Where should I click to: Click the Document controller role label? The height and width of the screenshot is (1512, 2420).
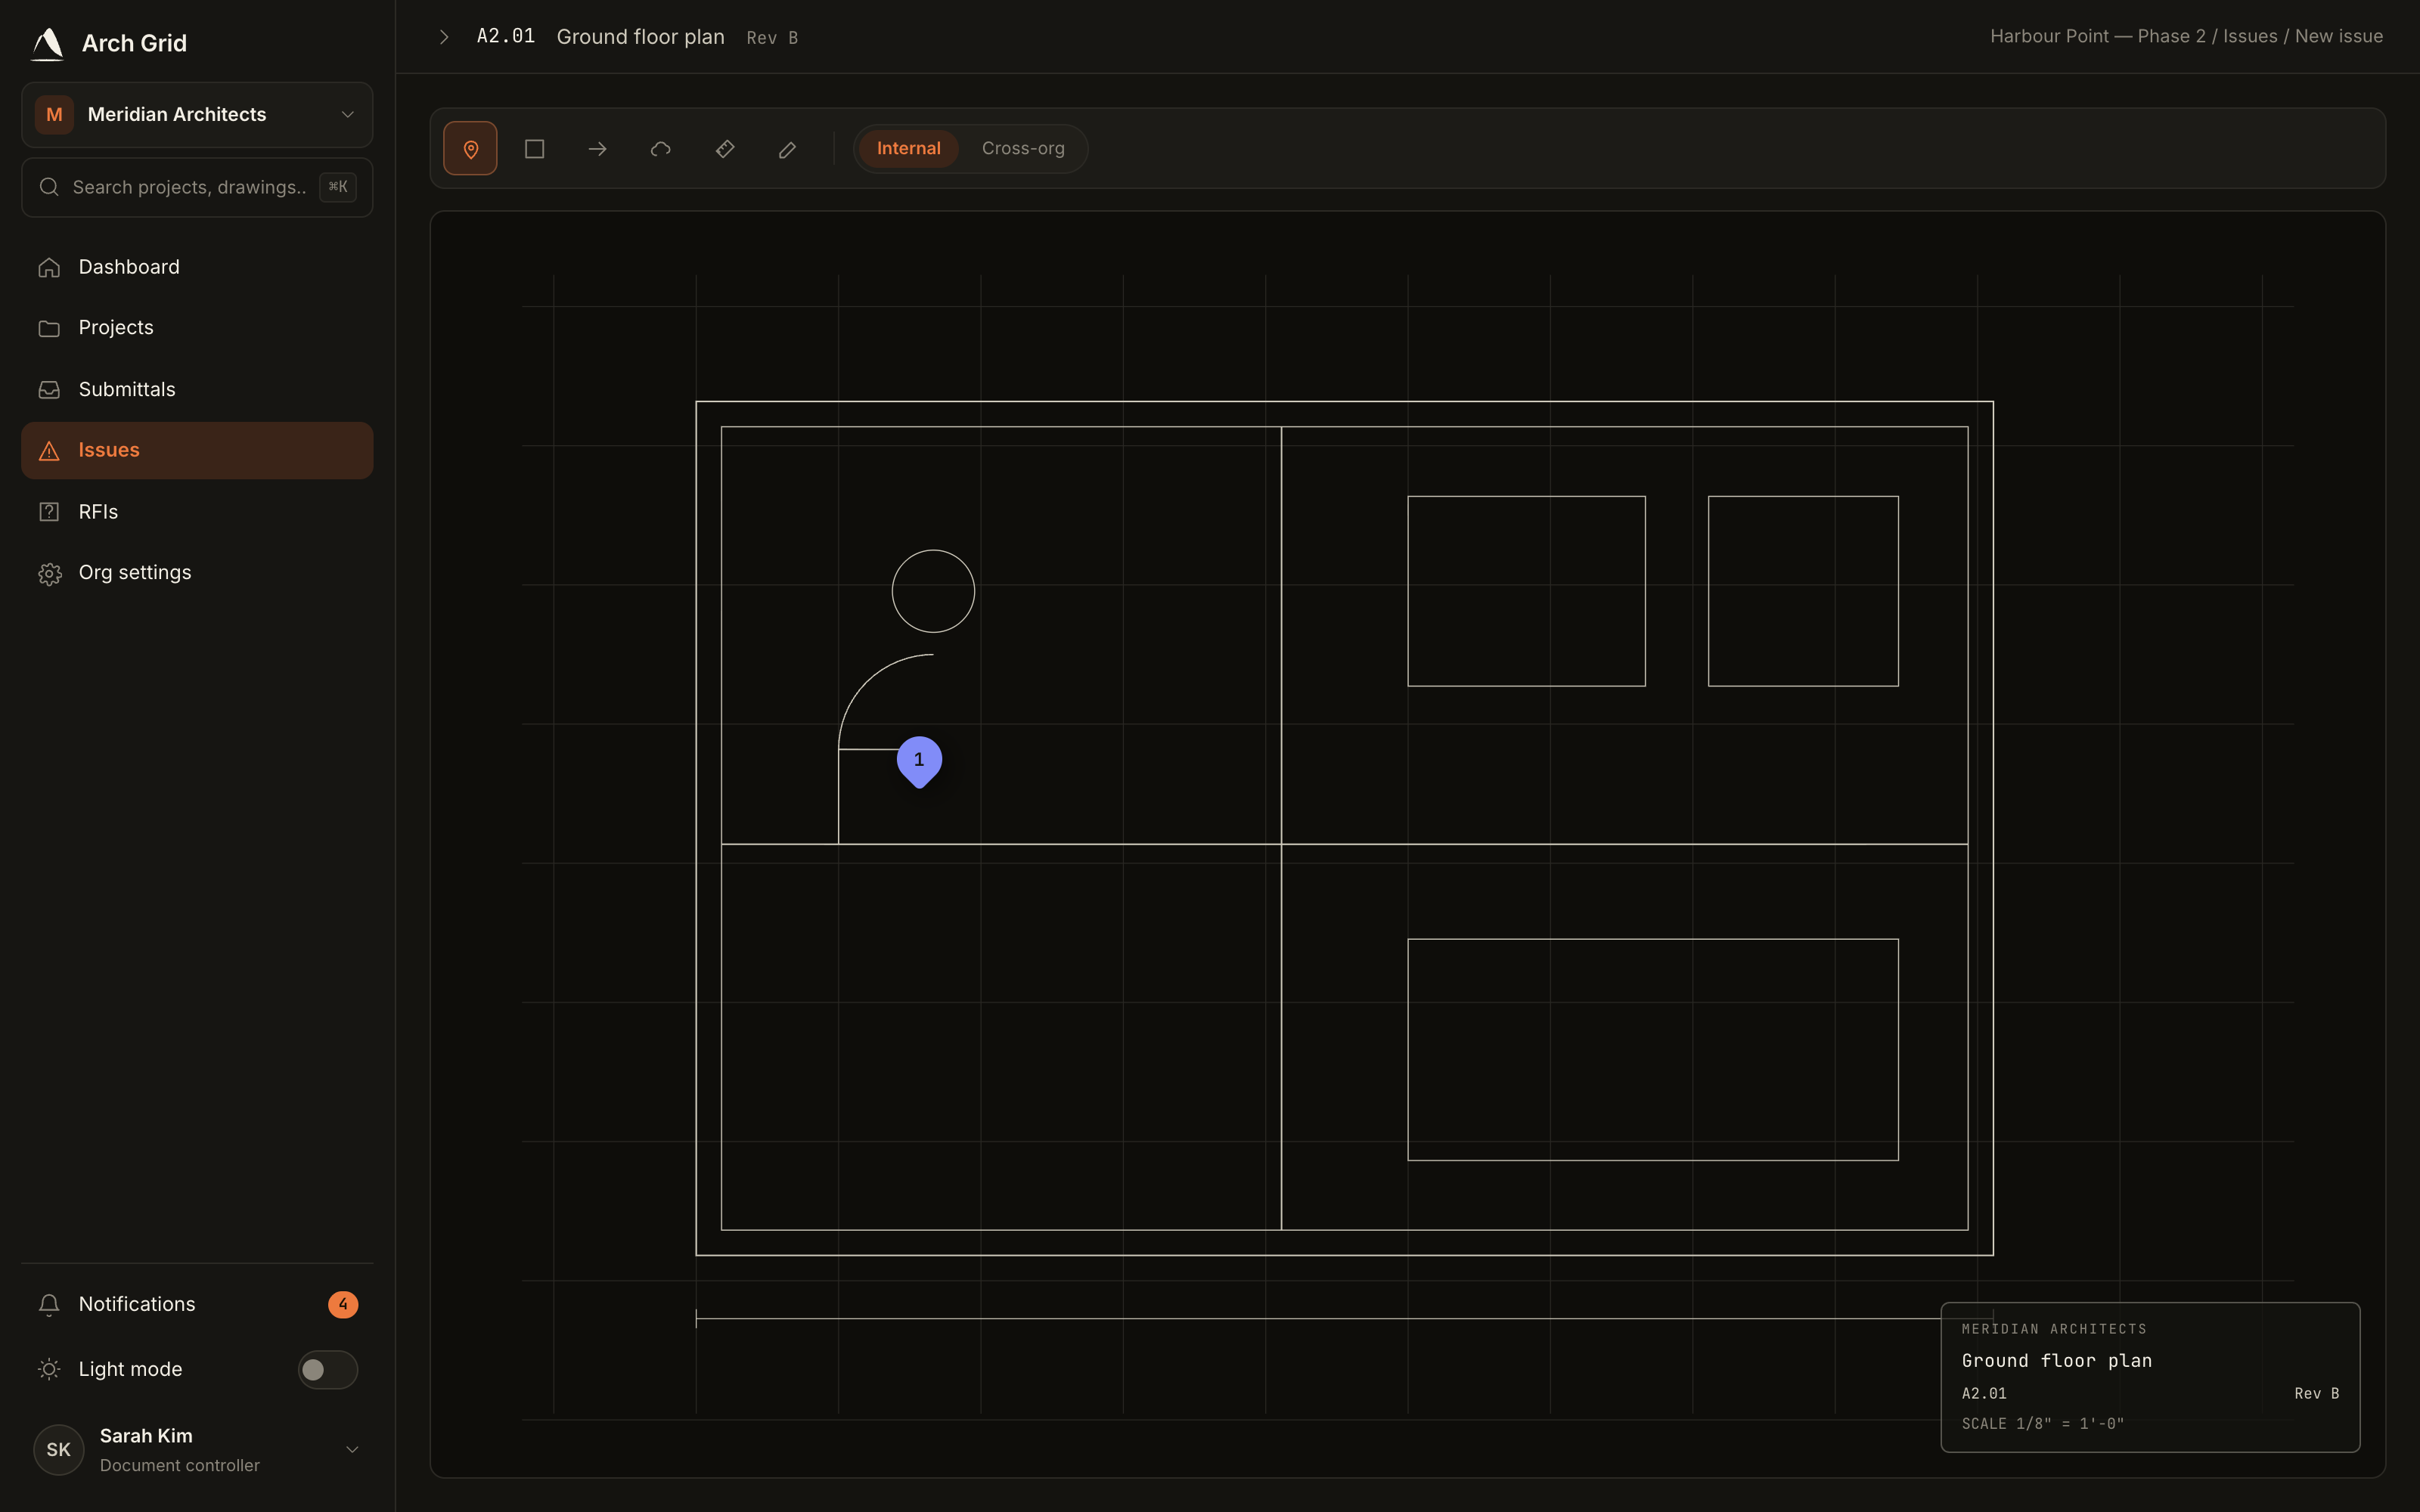coord(180,1465)
